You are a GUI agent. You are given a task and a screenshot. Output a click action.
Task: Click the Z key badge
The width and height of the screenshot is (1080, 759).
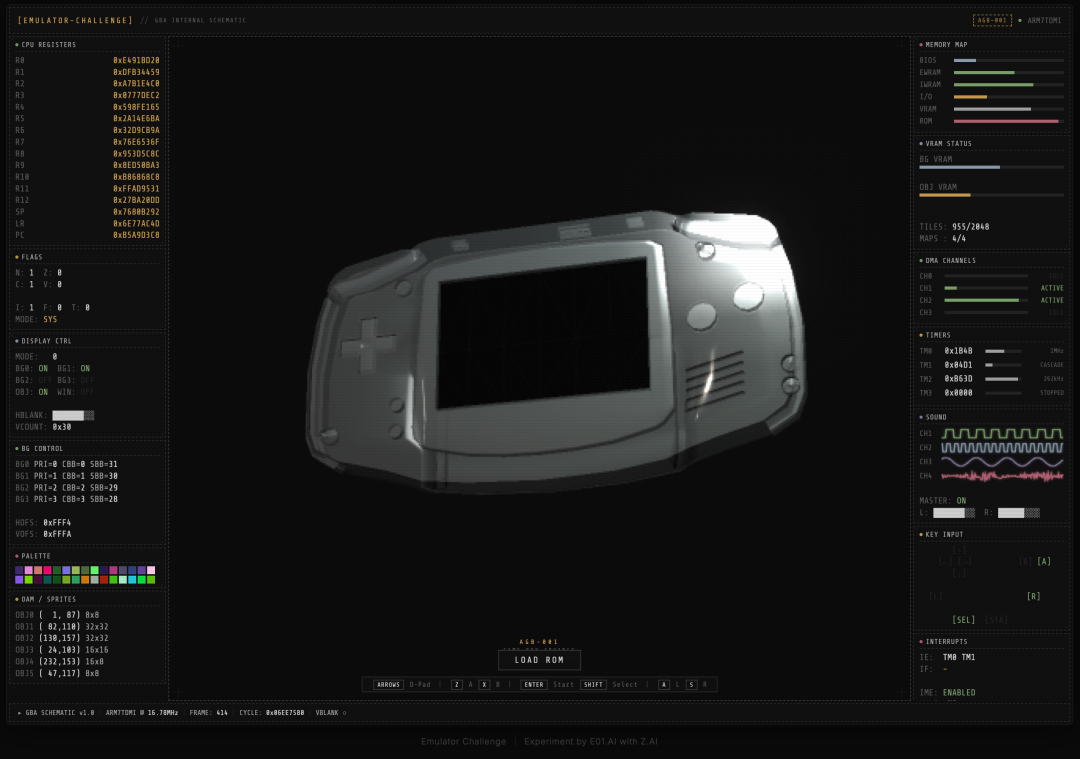(x=456, y=685)
